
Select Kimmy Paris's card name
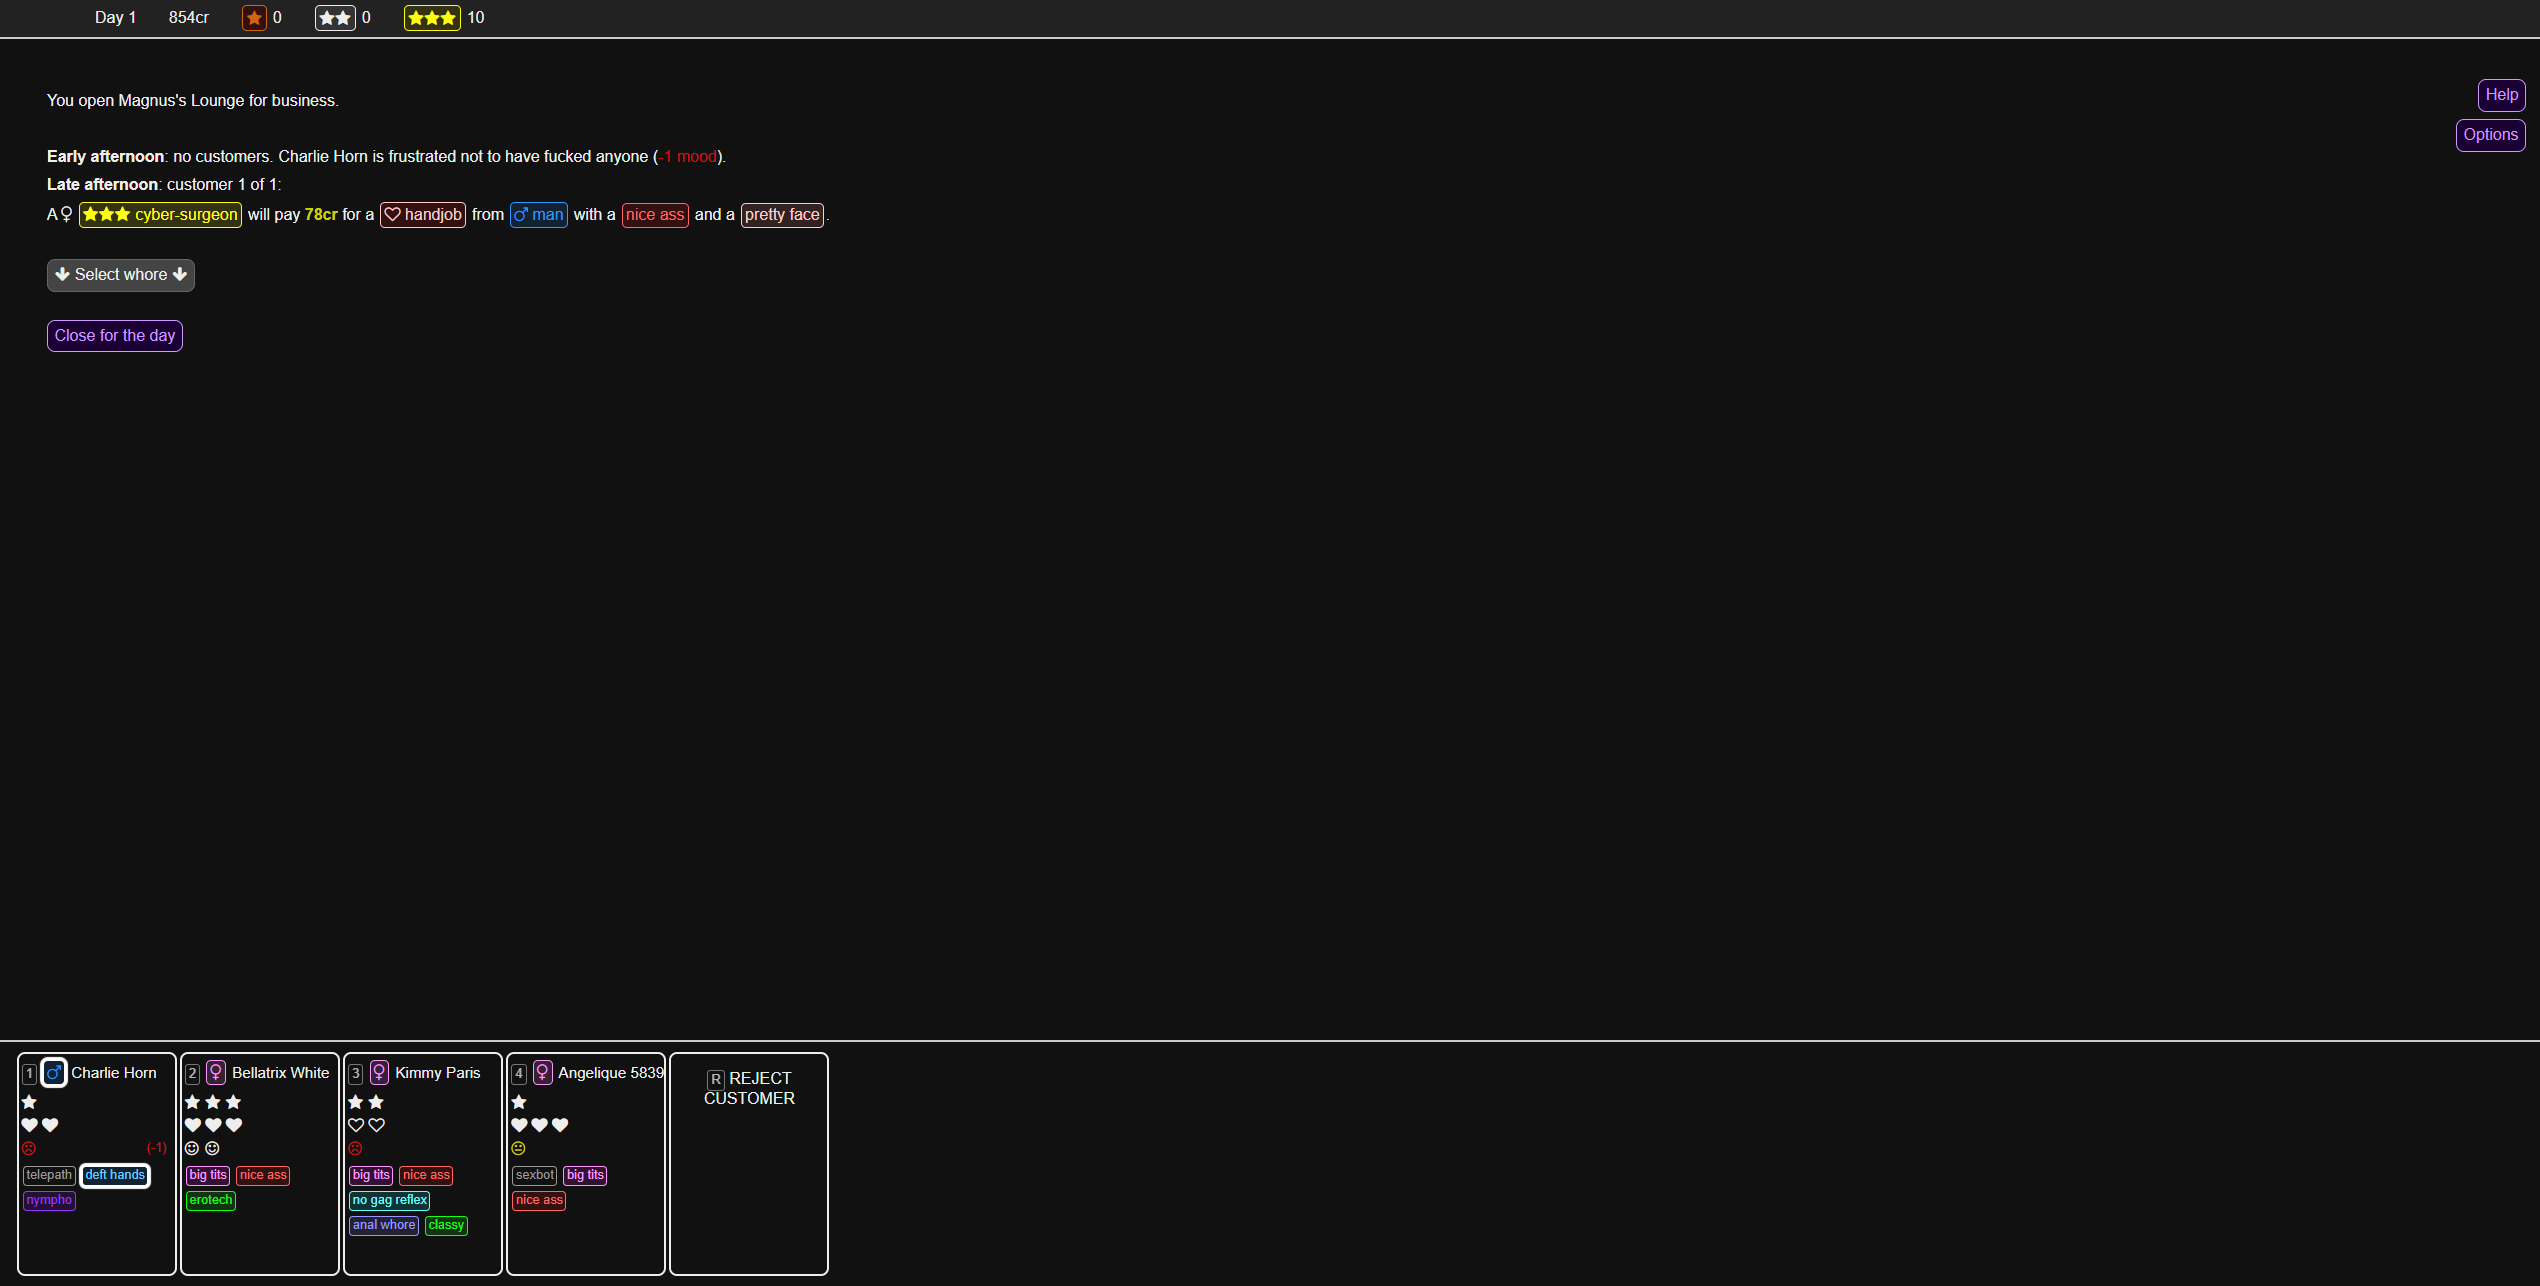(438, 1073)
